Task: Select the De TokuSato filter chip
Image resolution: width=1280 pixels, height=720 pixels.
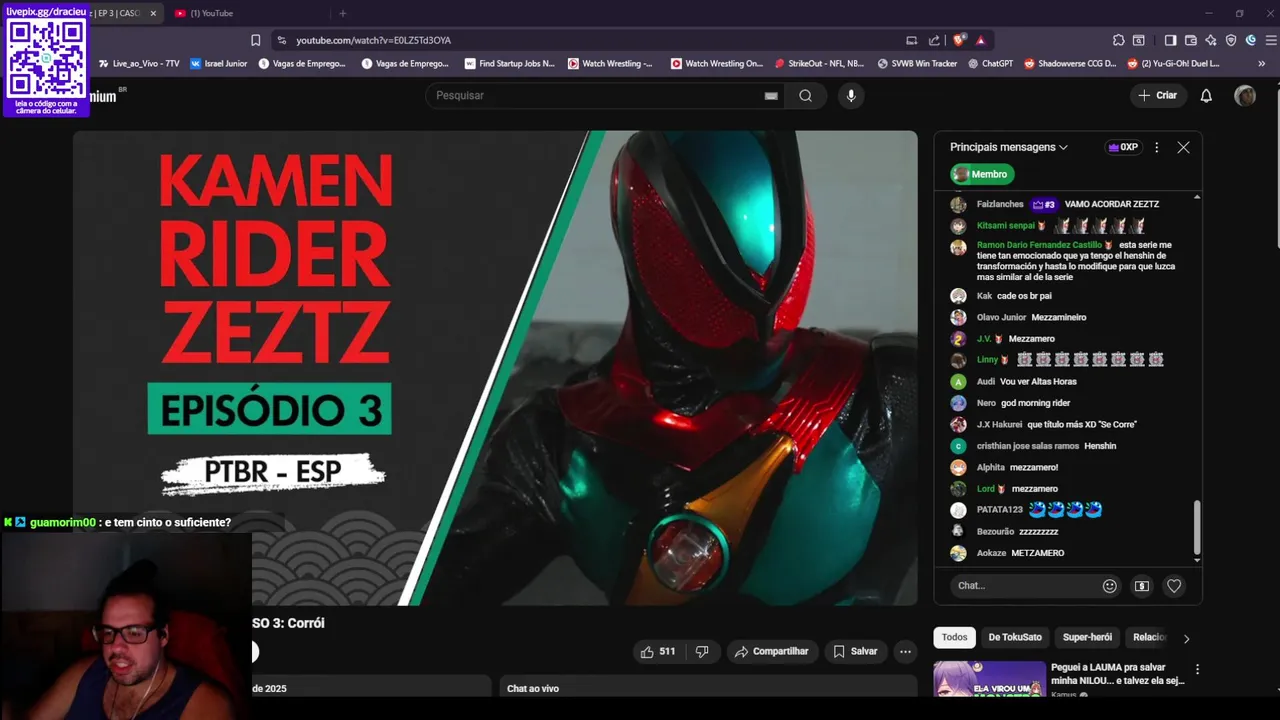Action: (x=1015, y=637)
